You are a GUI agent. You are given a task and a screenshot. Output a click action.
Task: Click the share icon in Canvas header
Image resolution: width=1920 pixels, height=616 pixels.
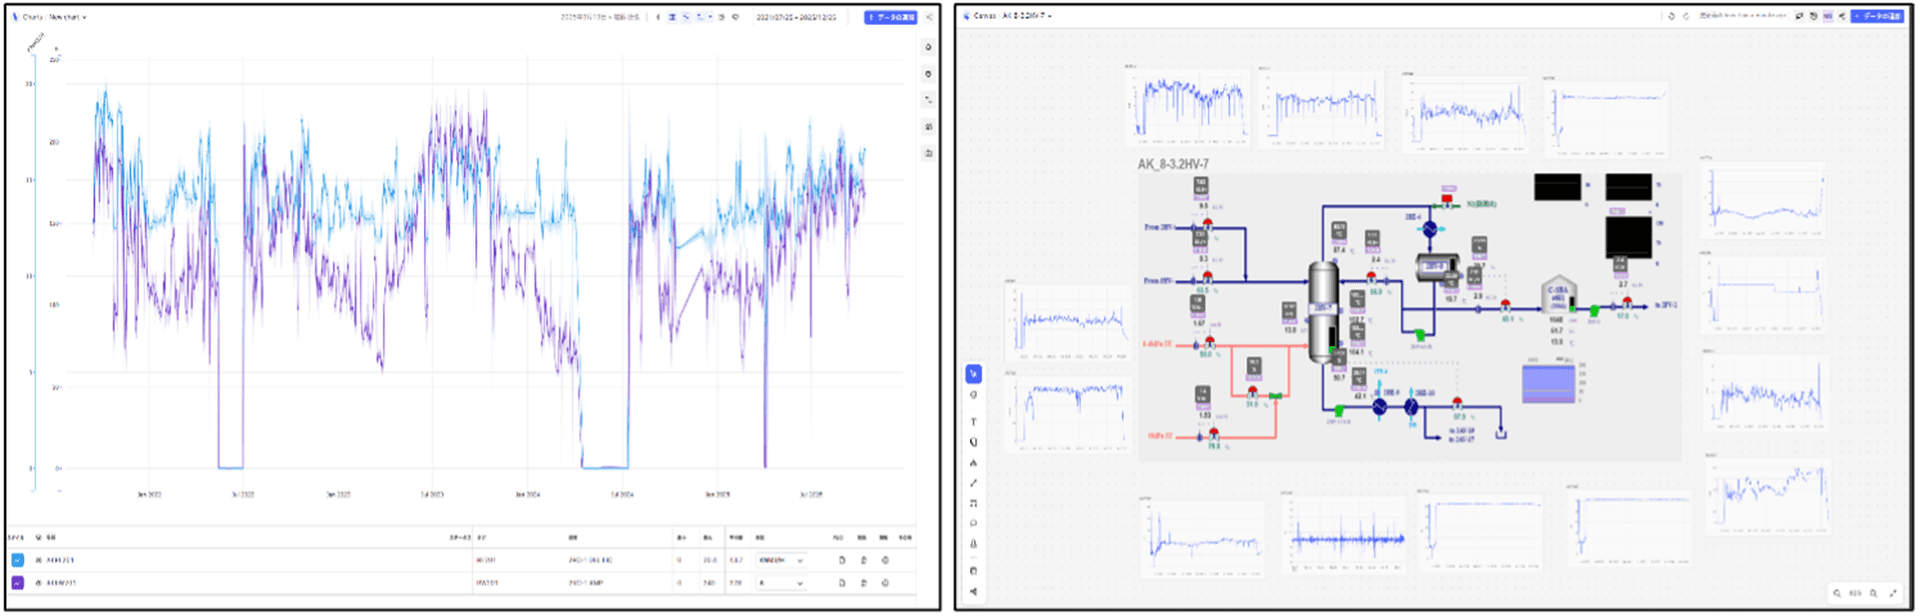click(1842, 16)
